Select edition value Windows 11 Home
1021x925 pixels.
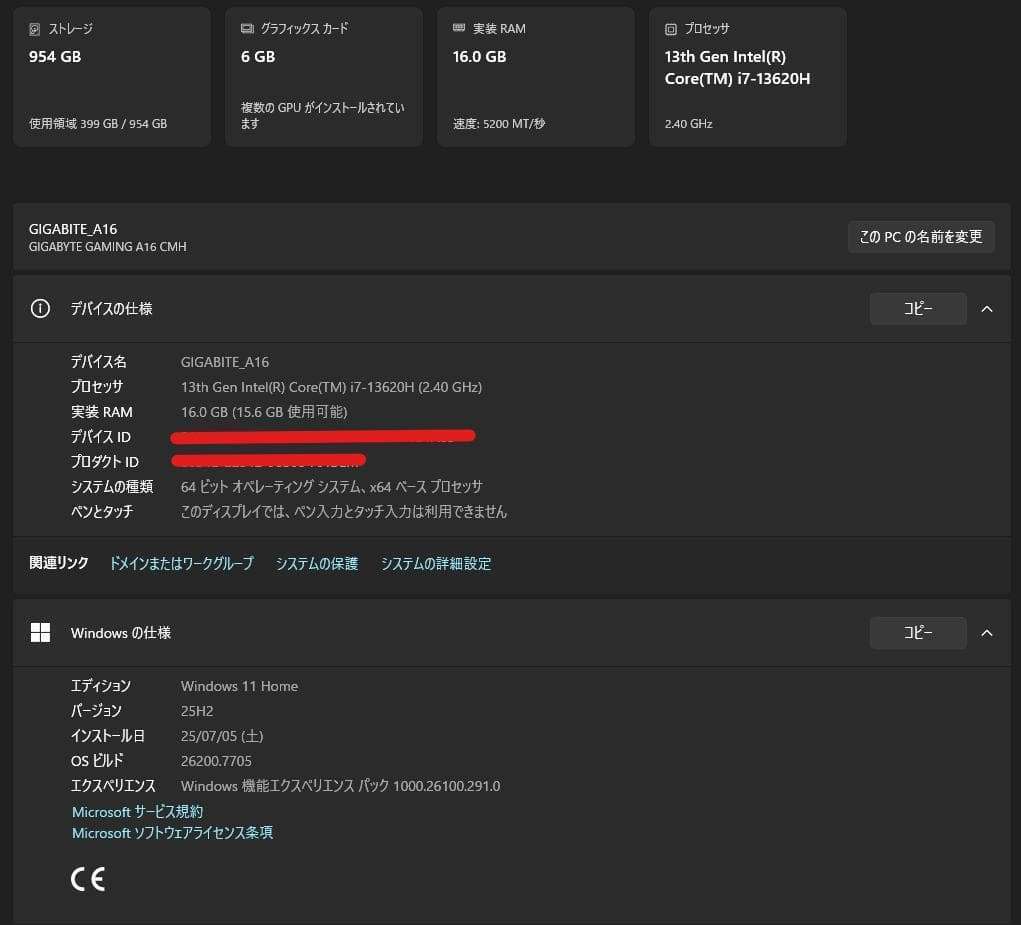pyautogui.click(x=239, y=686)
